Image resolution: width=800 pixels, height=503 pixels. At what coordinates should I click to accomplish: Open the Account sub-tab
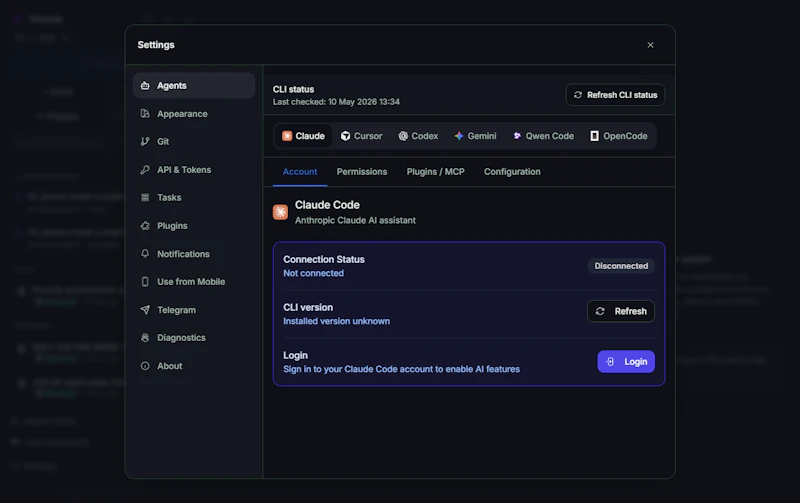pos(300,172)
